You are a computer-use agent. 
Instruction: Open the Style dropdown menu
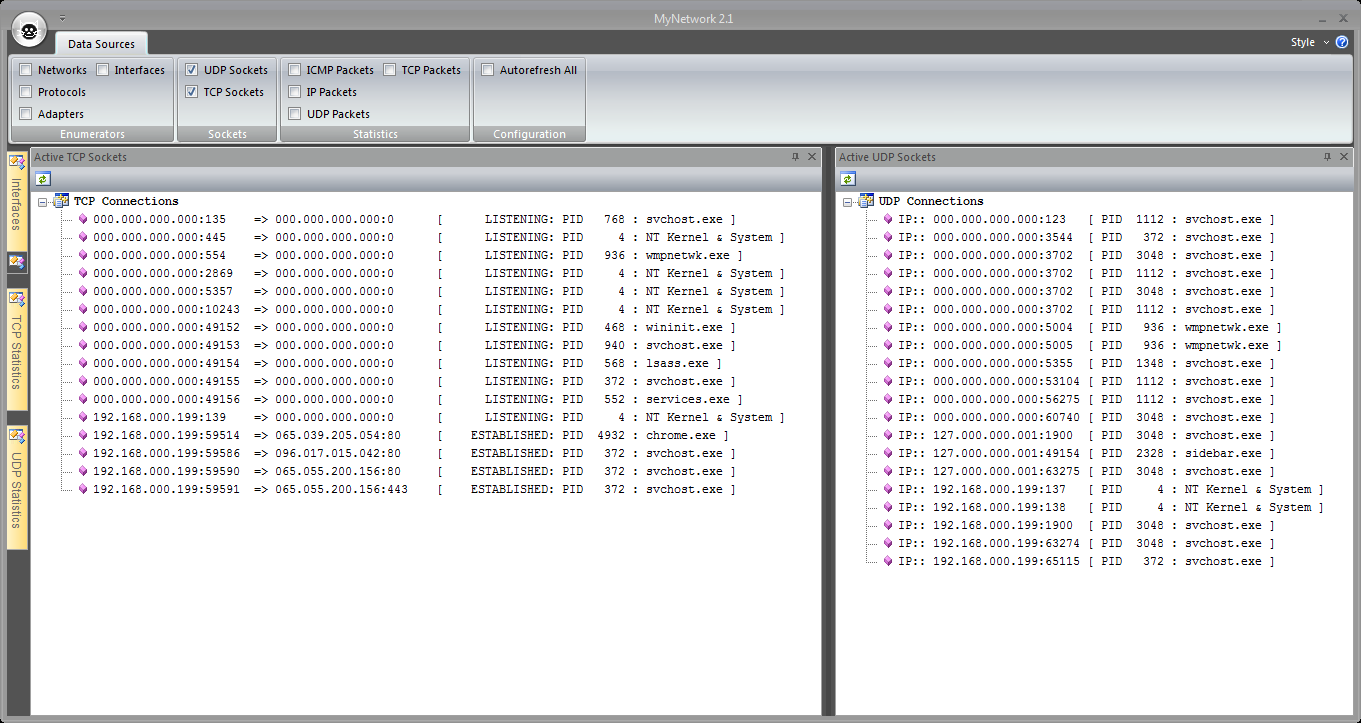coord(1308,42)
